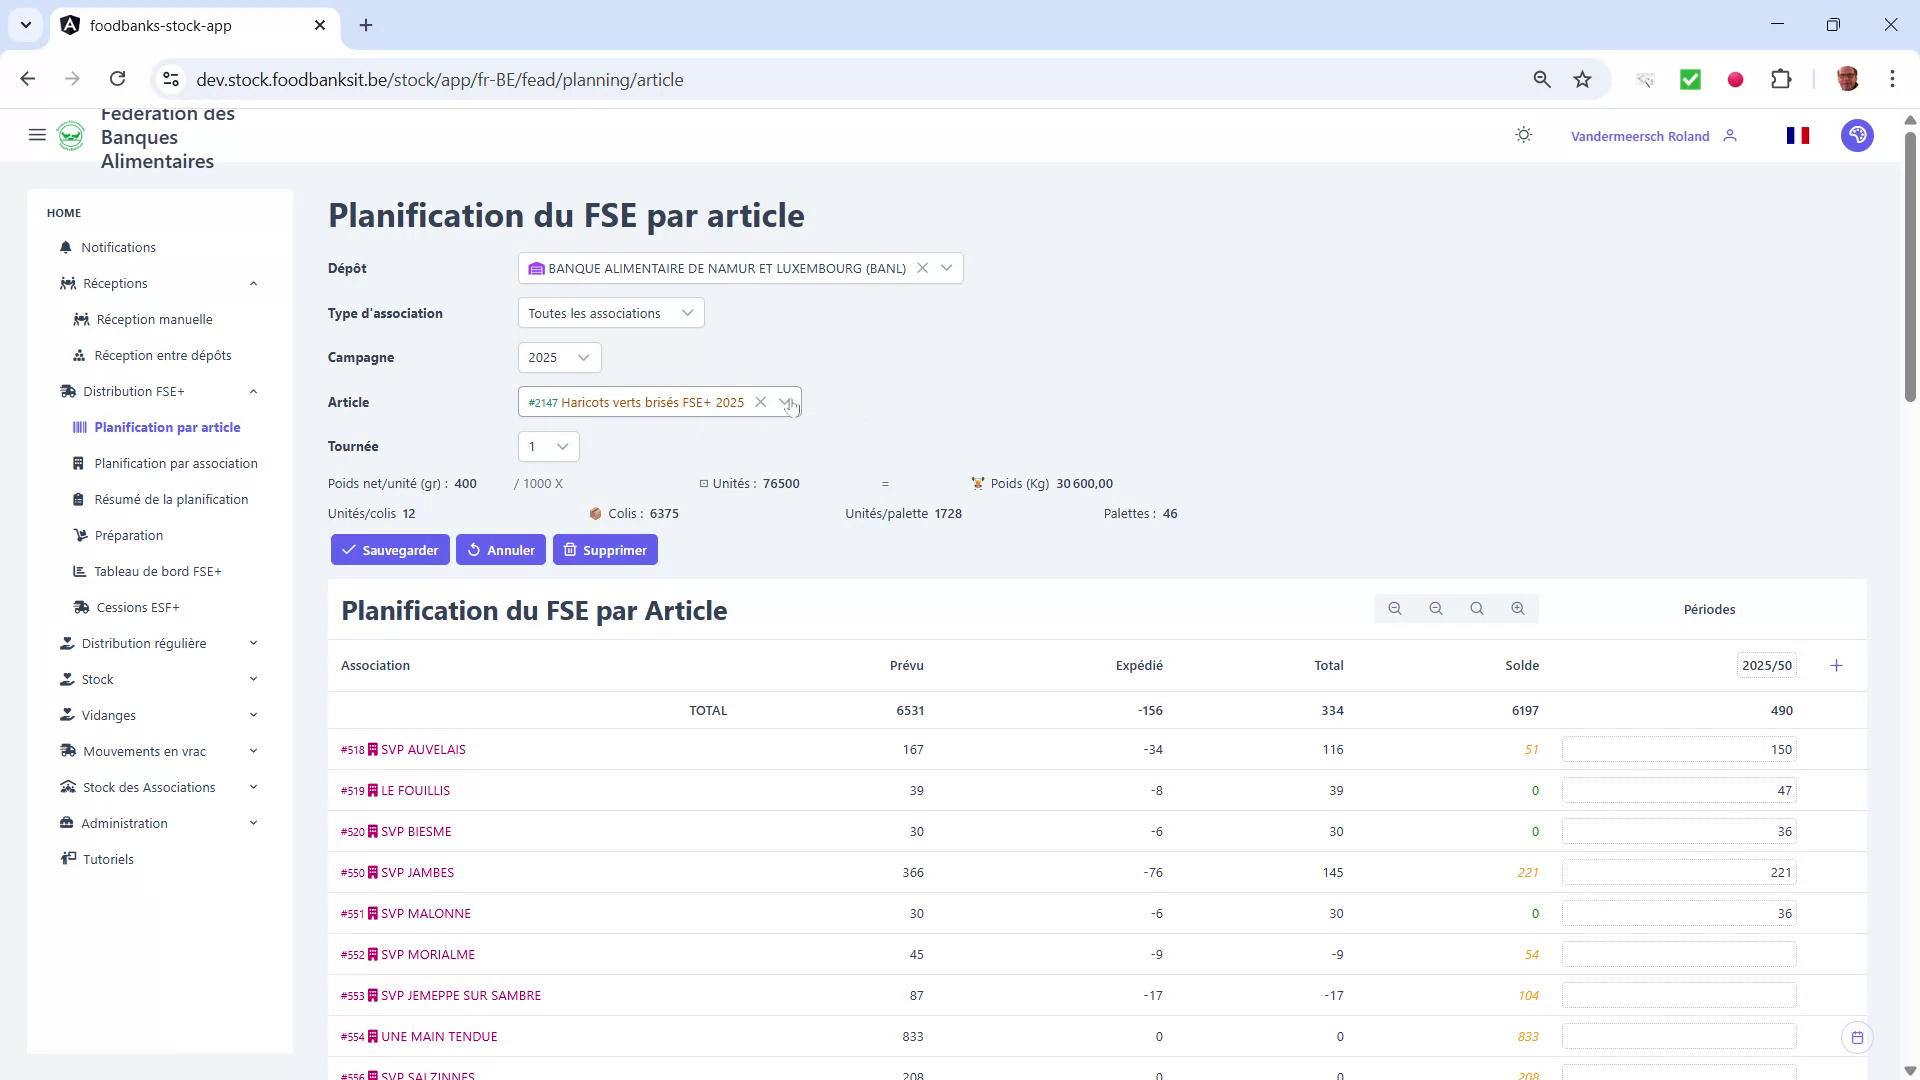
Task: Clear the selected Dépôt with its X
Action: click(922, 268)
